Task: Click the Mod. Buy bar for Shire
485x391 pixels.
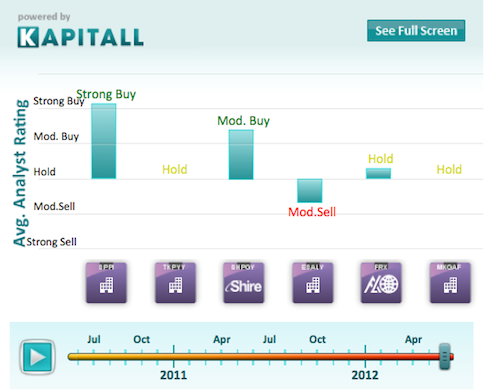Action: pyautogui.click(x=241, y=154)
